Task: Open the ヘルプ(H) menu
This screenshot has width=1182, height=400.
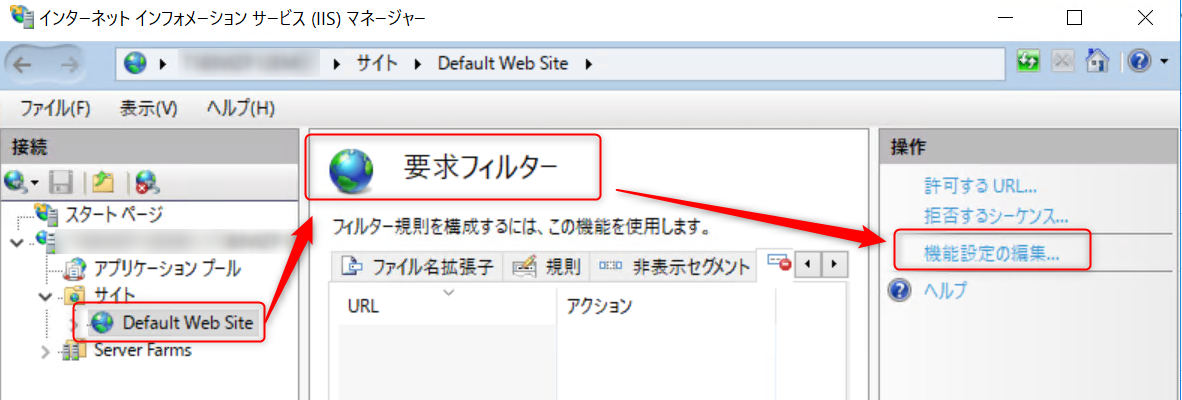Action: [x=240, y=108]
